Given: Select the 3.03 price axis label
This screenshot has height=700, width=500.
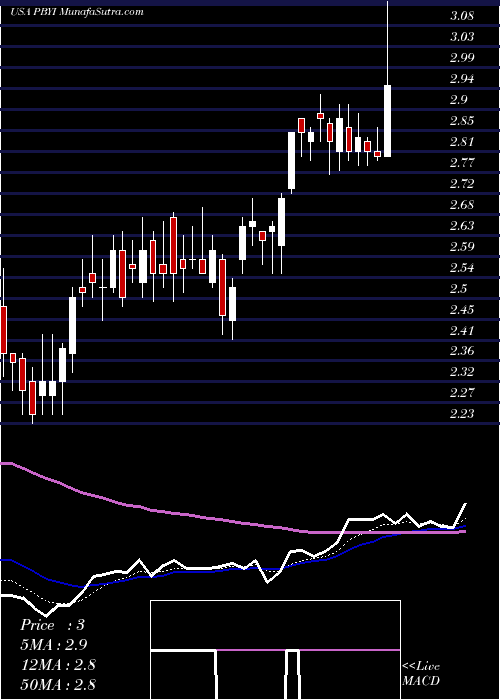Looking at the screenshot, I should (x=462, y=37).
